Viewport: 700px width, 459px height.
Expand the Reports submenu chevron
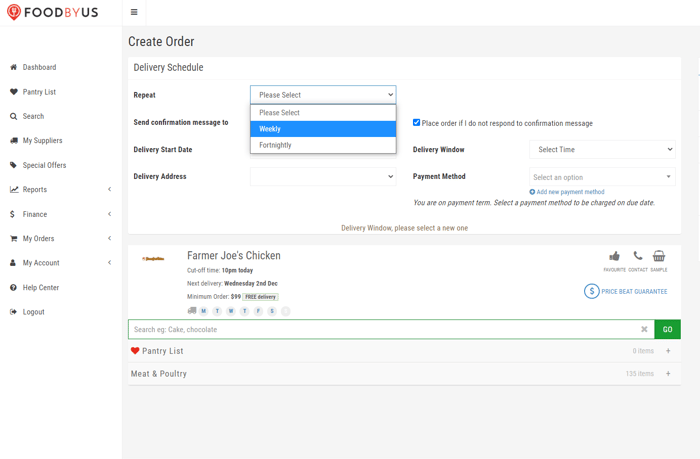109,189
